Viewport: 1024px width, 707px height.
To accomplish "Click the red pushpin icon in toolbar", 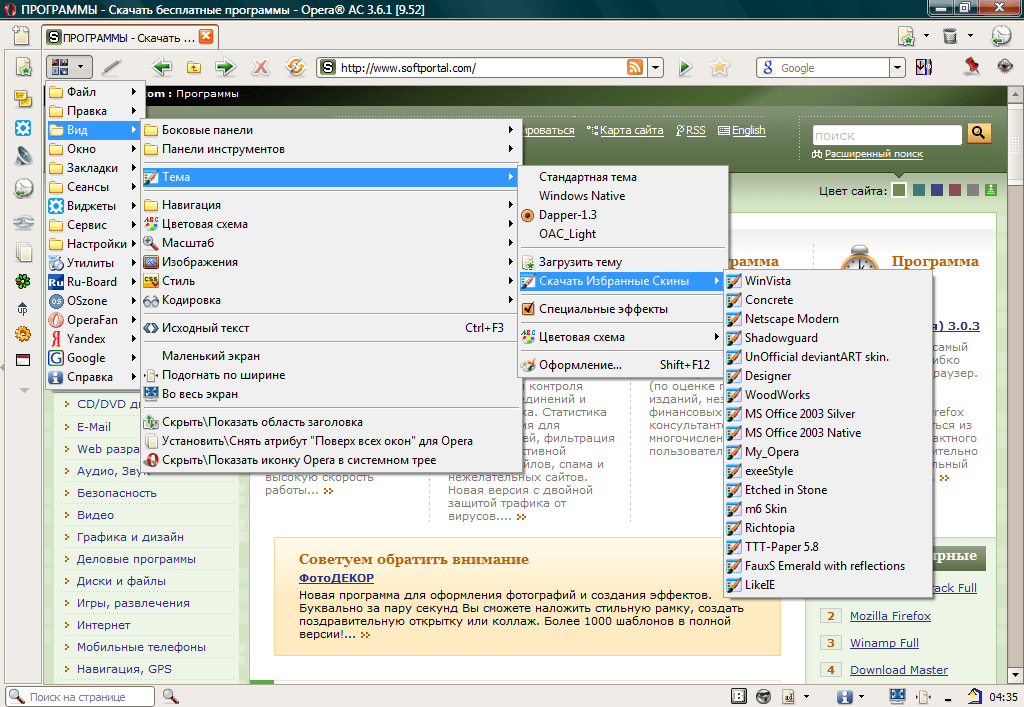I will click(972, 66).
